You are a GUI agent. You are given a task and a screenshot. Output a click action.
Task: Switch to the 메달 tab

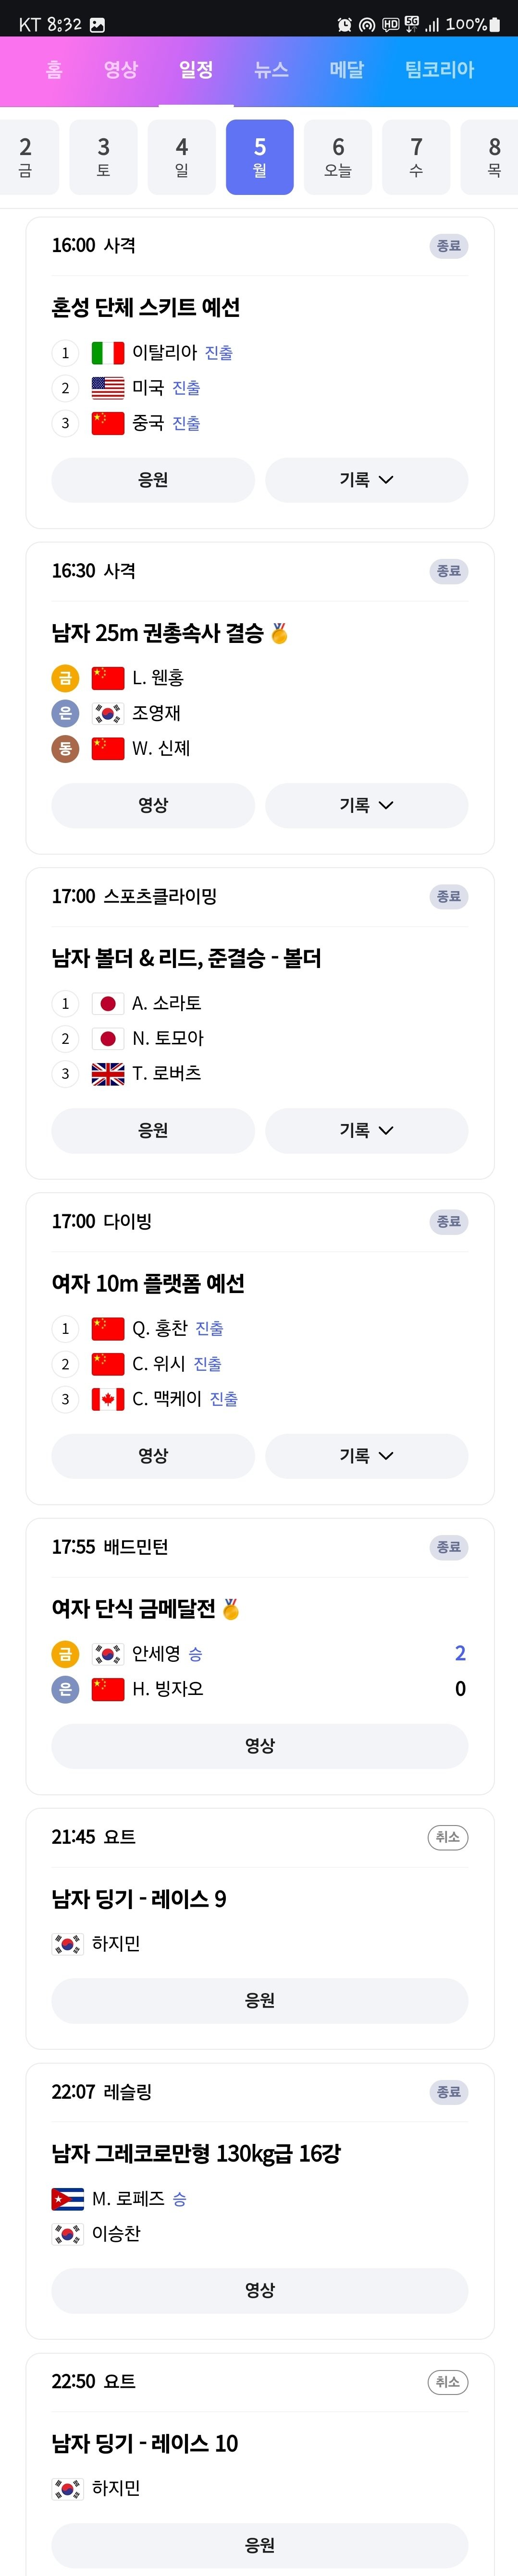pos(347,70)
